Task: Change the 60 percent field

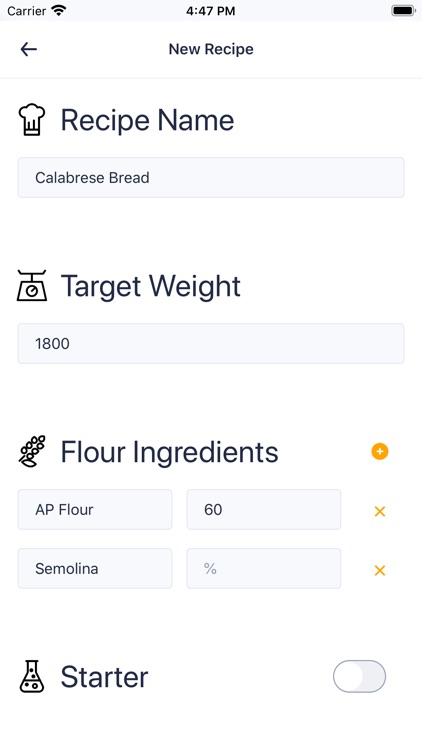Action: (x=264, y=509)
